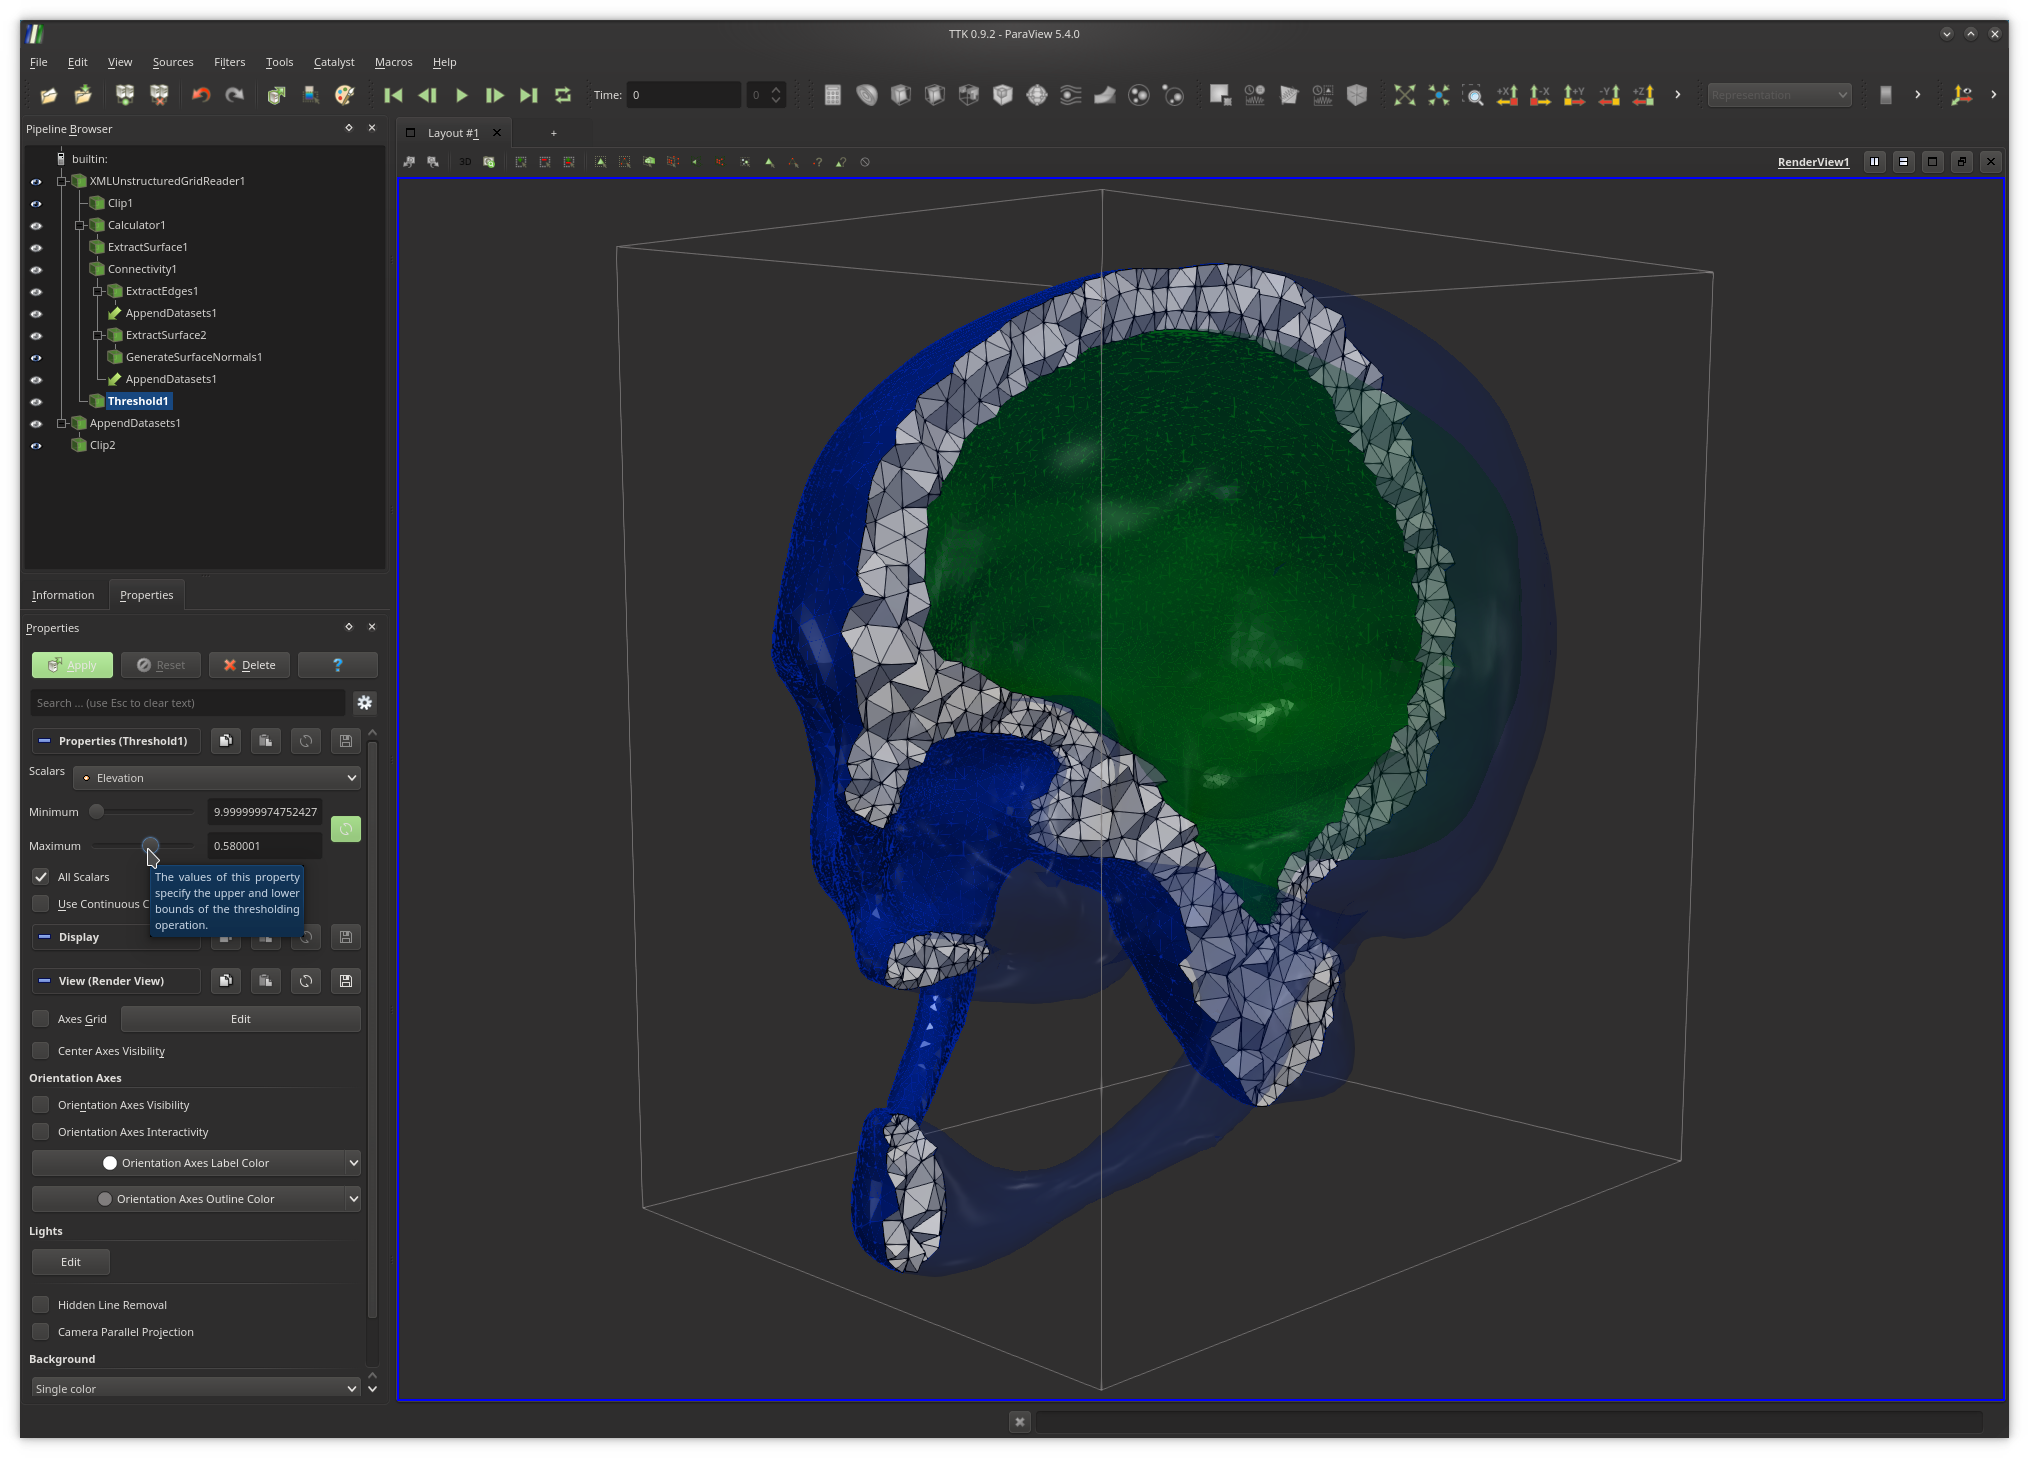The height and width of the screenshot is (1458, 2029).
Task: Click the Open file folder icon
Action: (x=48, y=95)
